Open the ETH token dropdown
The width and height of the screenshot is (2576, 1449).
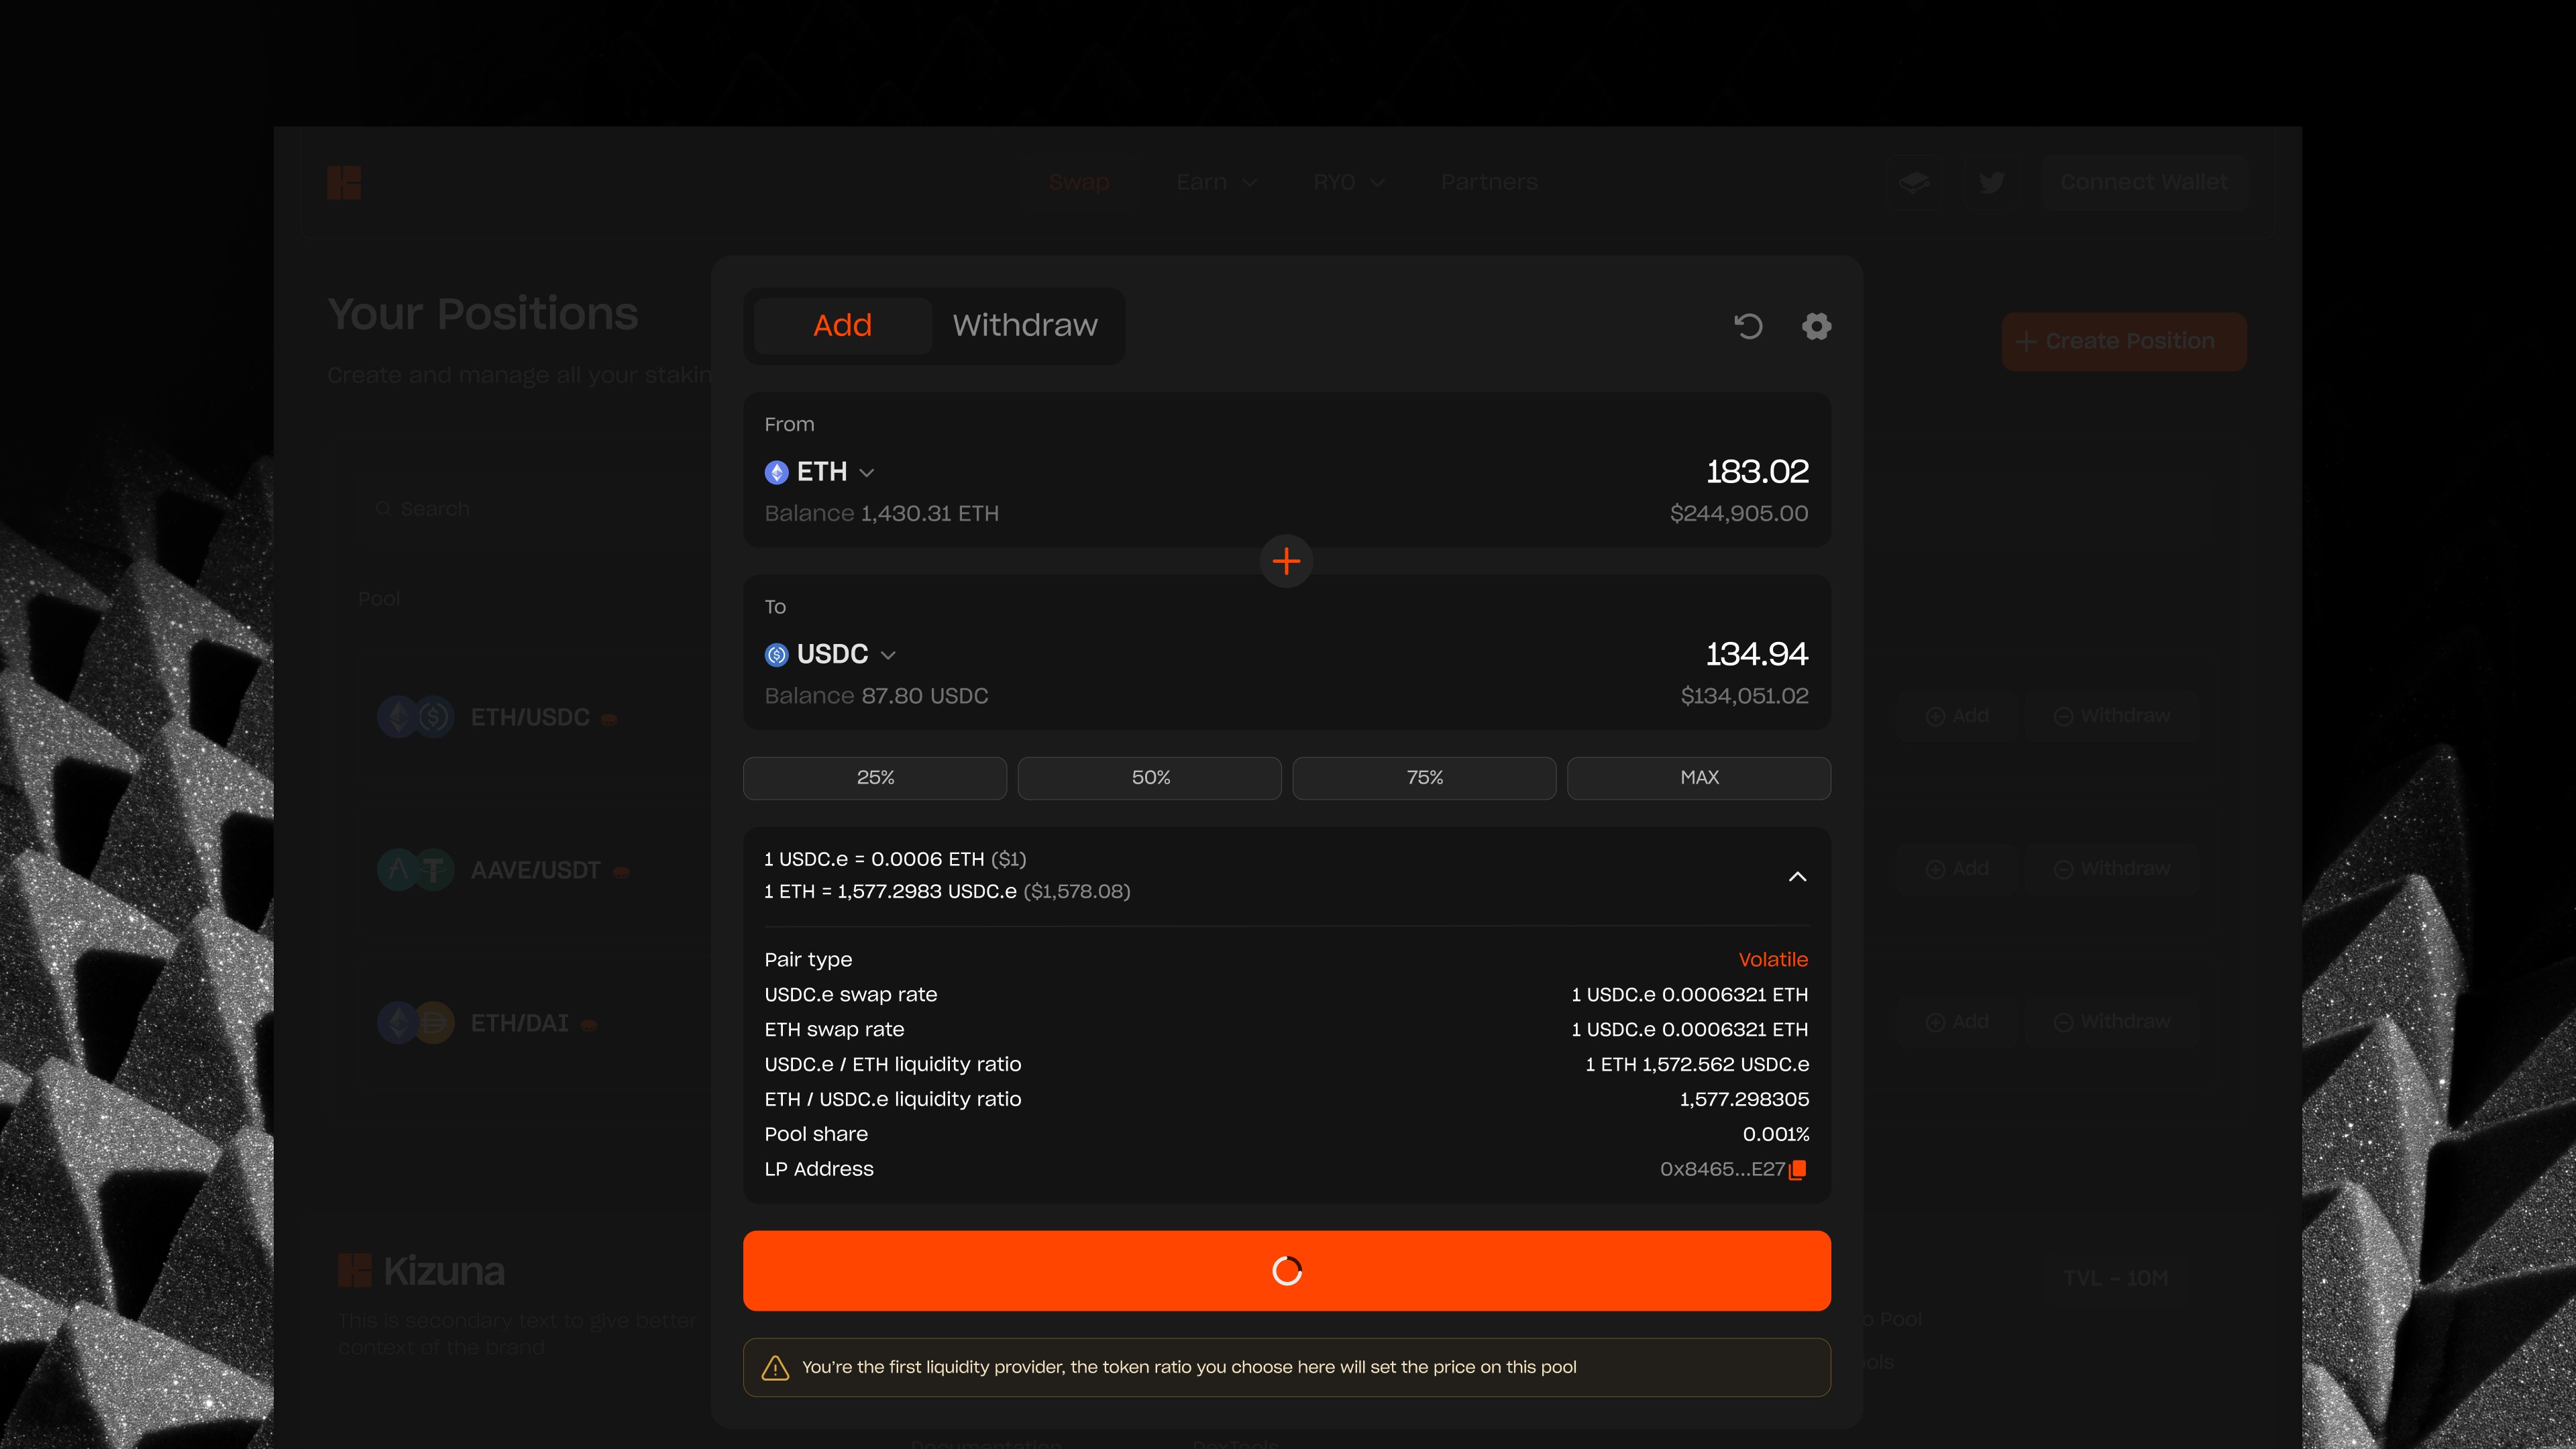pyautogui.click(x=866, y=473)
